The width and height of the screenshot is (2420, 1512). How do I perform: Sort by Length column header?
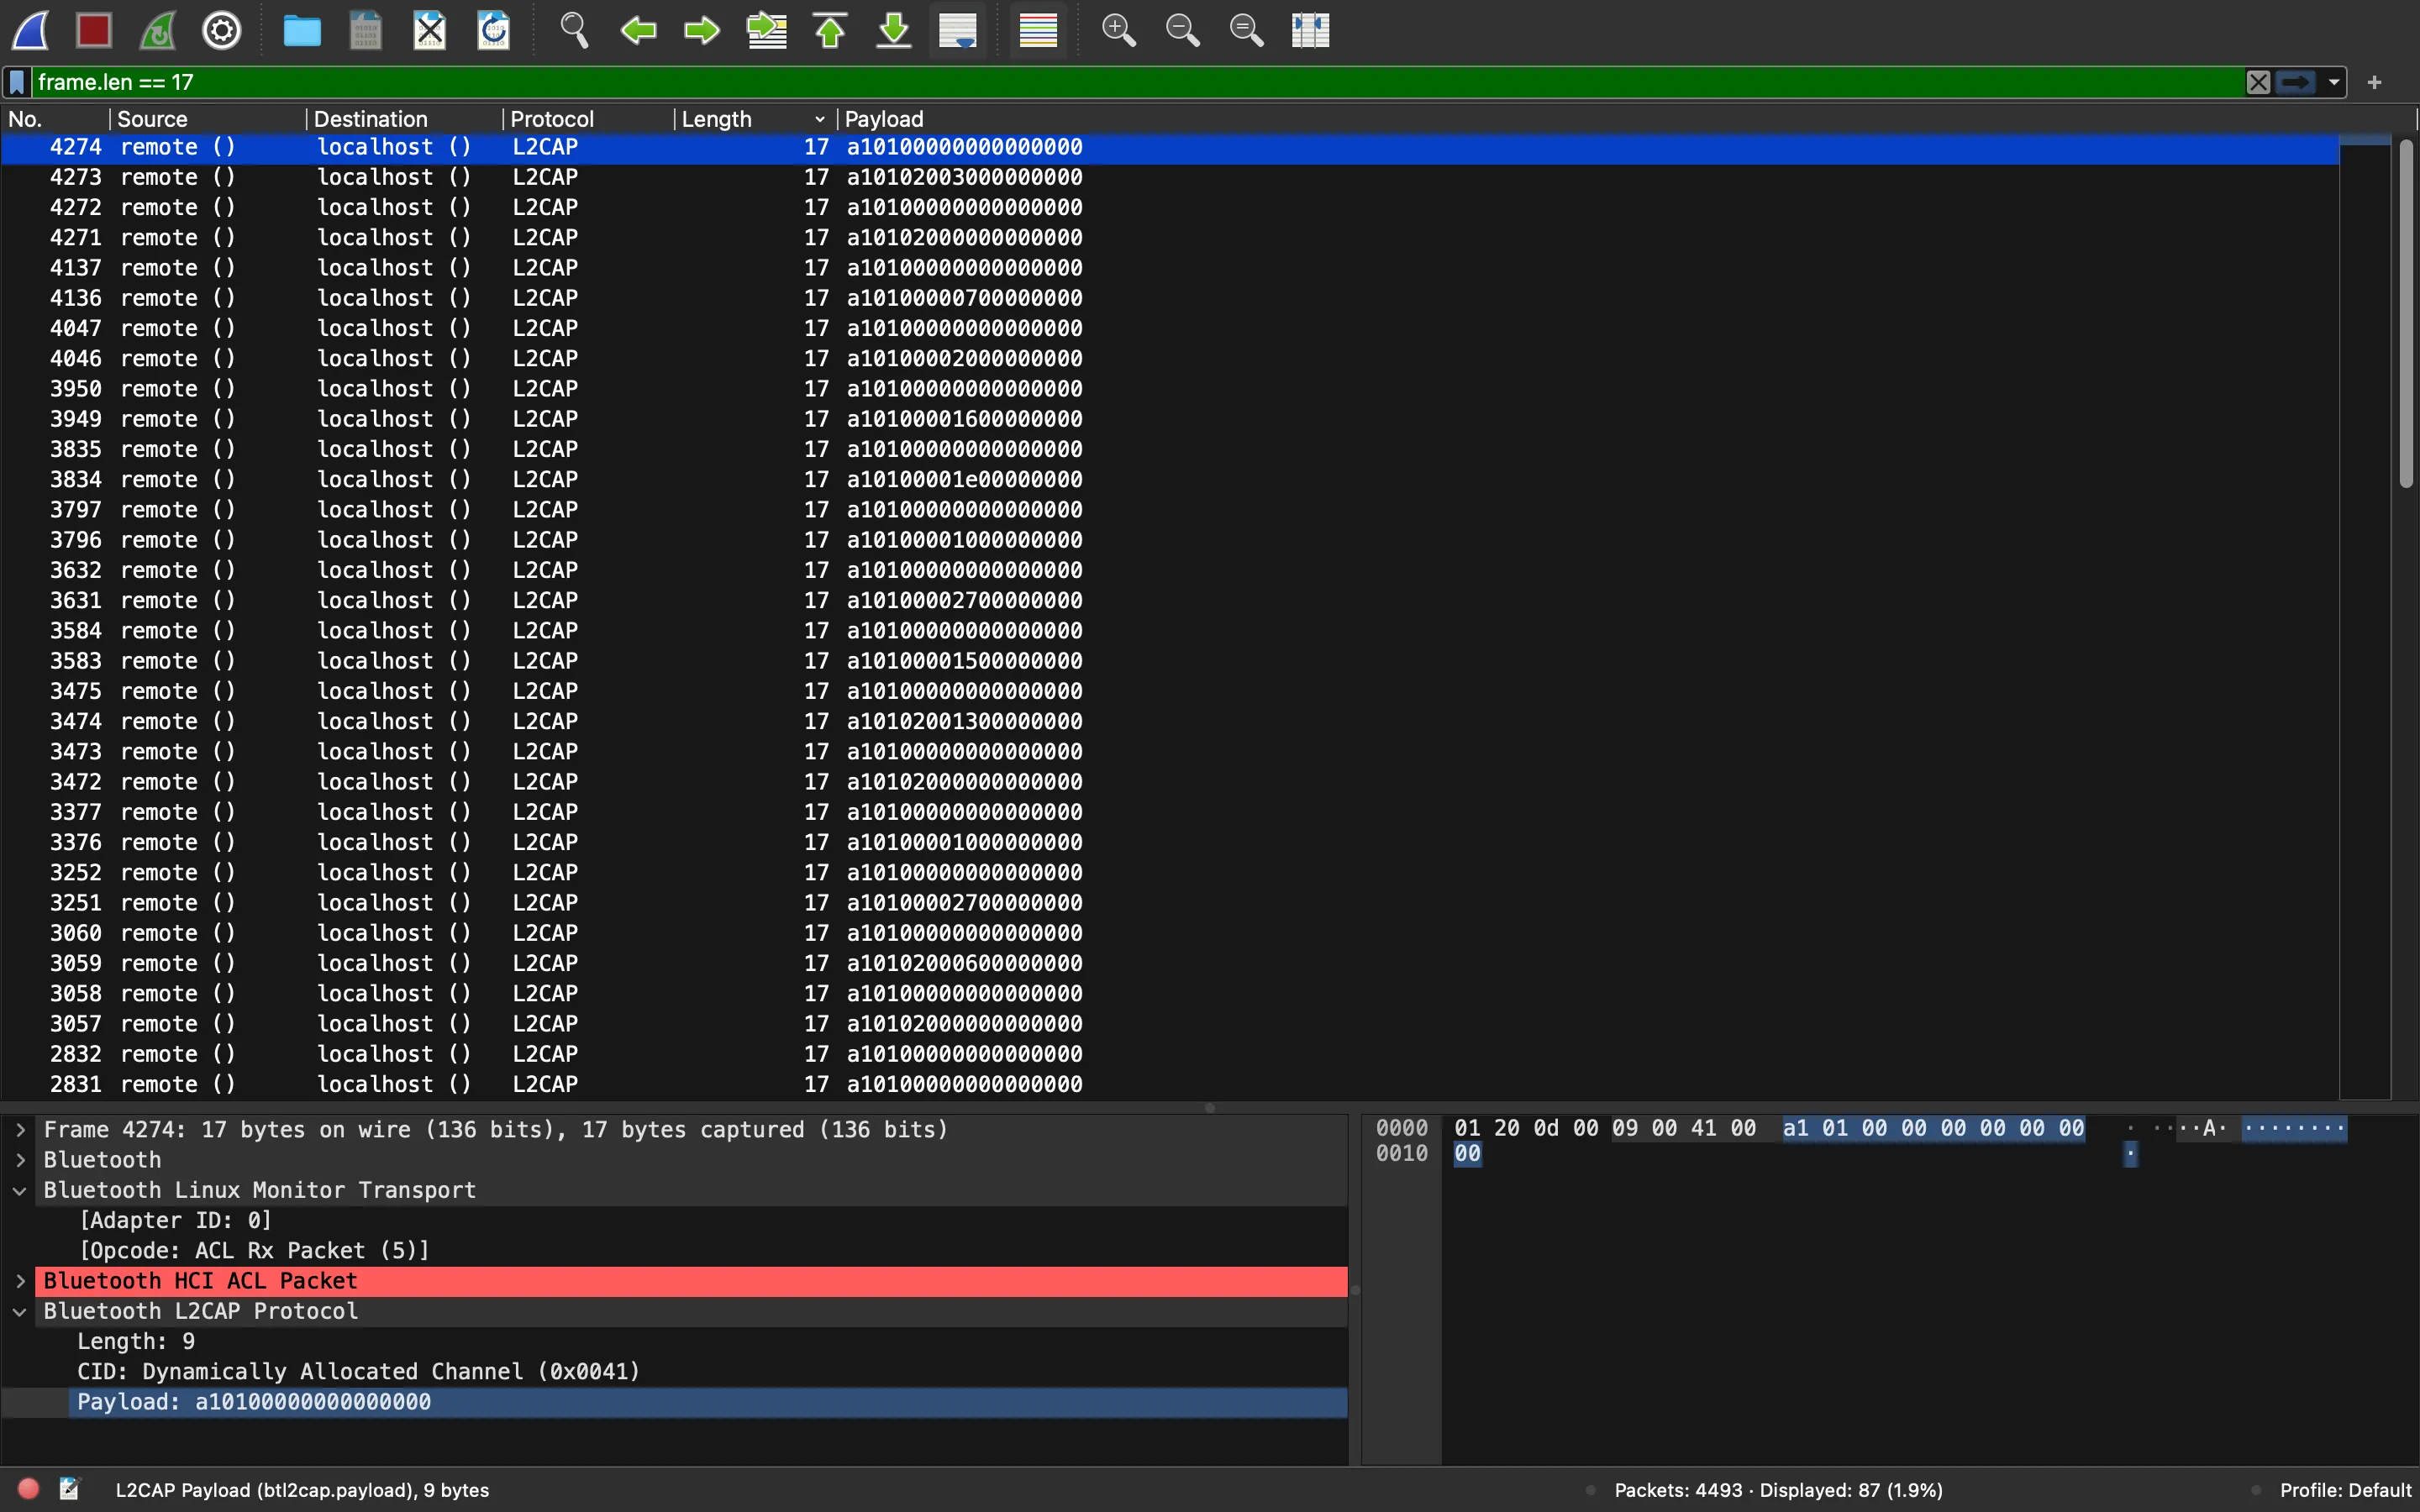tap(755, 119)
